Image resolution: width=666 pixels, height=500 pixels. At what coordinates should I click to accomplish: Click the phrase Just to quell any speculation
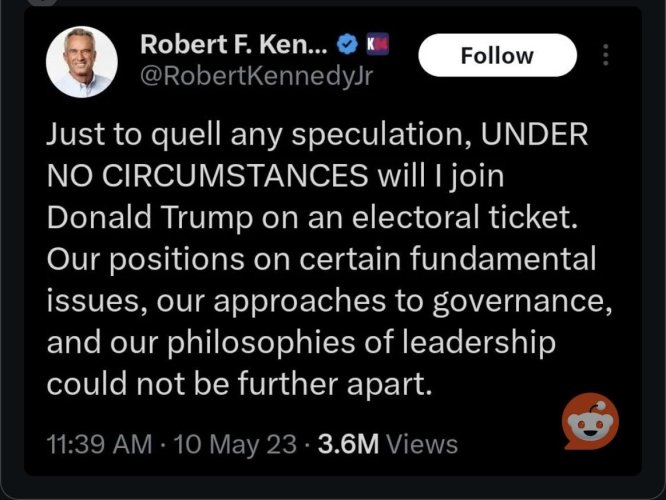tap(259, 135)
